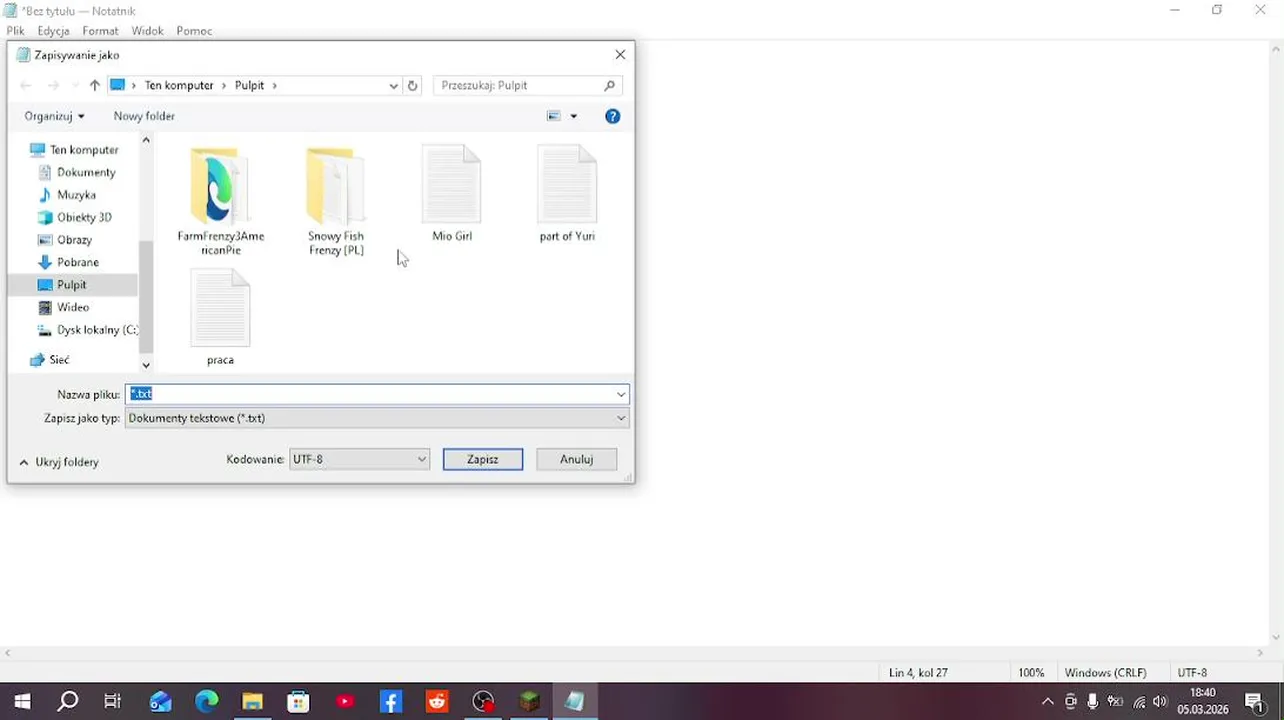1284x720 pixels.
Task: Open taskbar search magnifier
Action: tap(68, 702)
